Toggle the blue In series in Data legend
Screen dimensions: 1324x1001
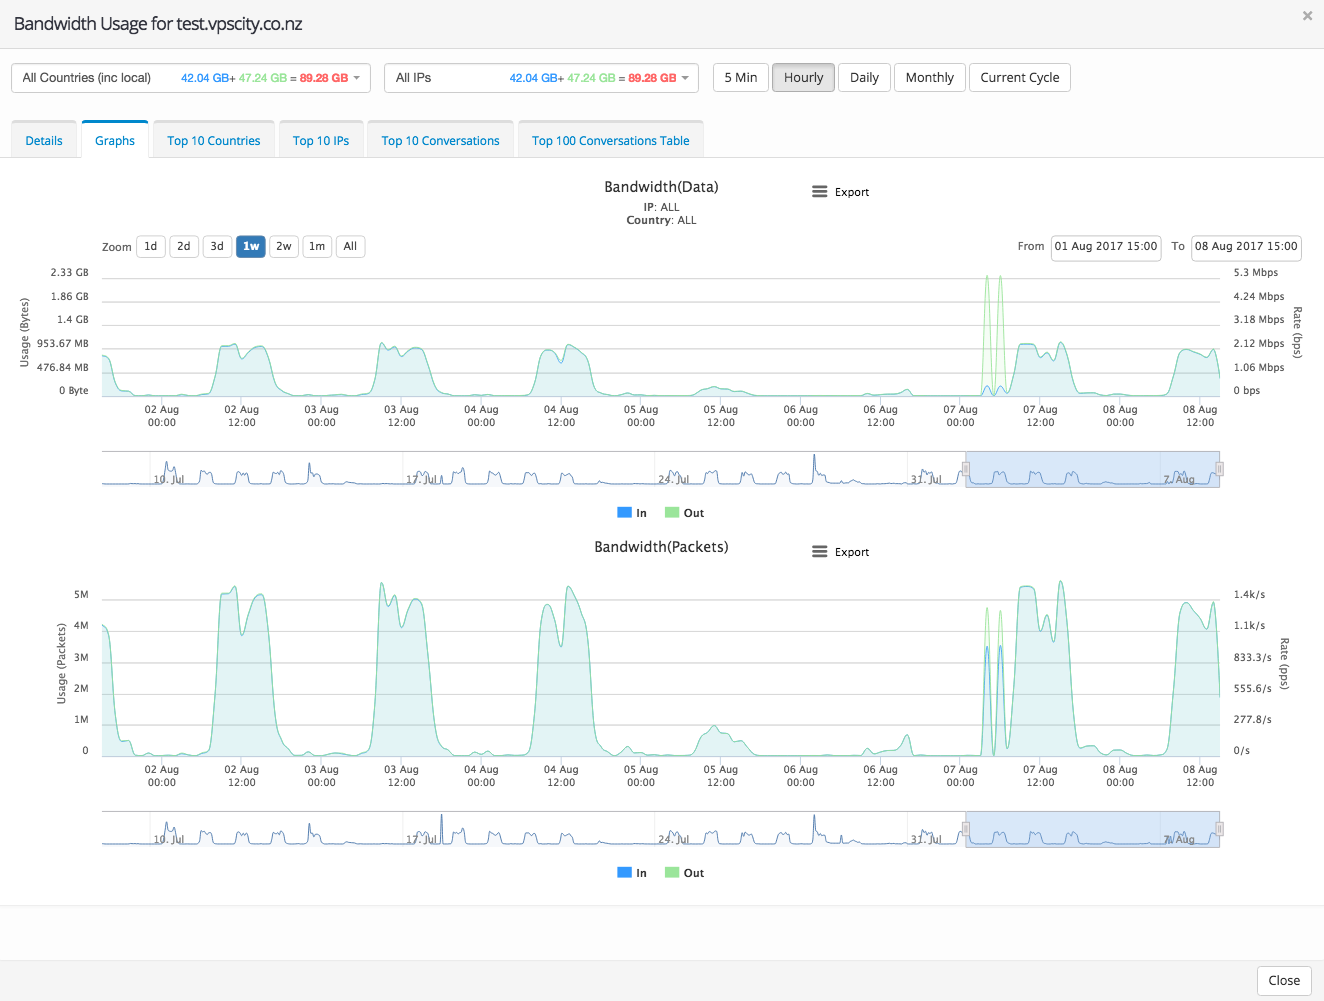click(632, 513)
